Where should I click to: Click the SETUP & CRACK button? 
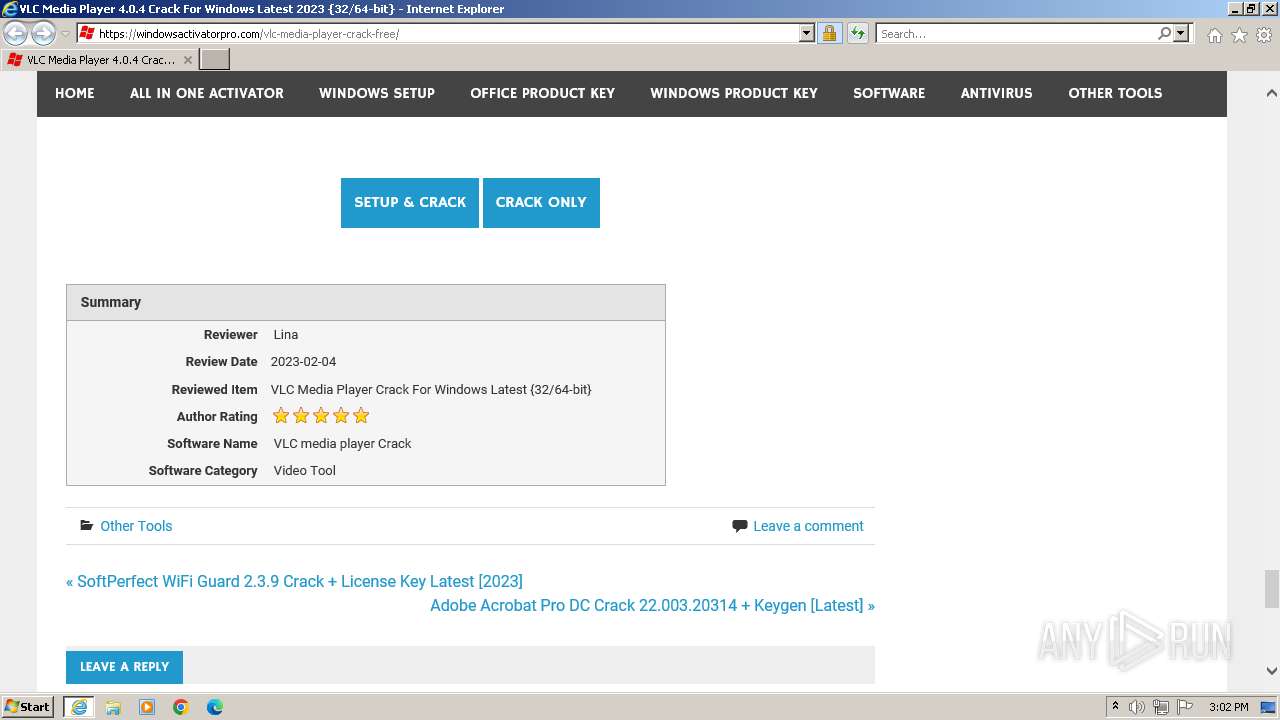point(410,203)
